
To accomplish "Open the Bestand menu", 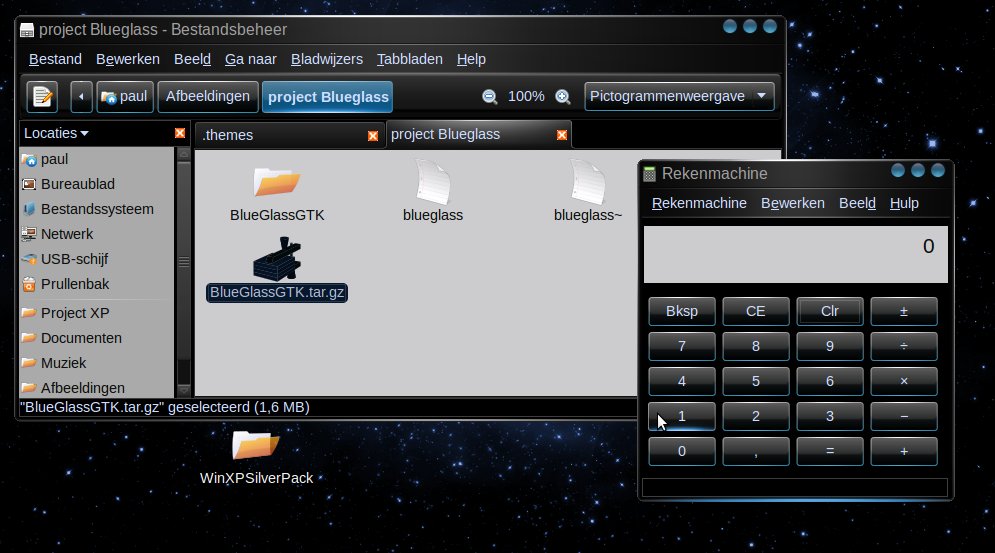I will (55, 59).
